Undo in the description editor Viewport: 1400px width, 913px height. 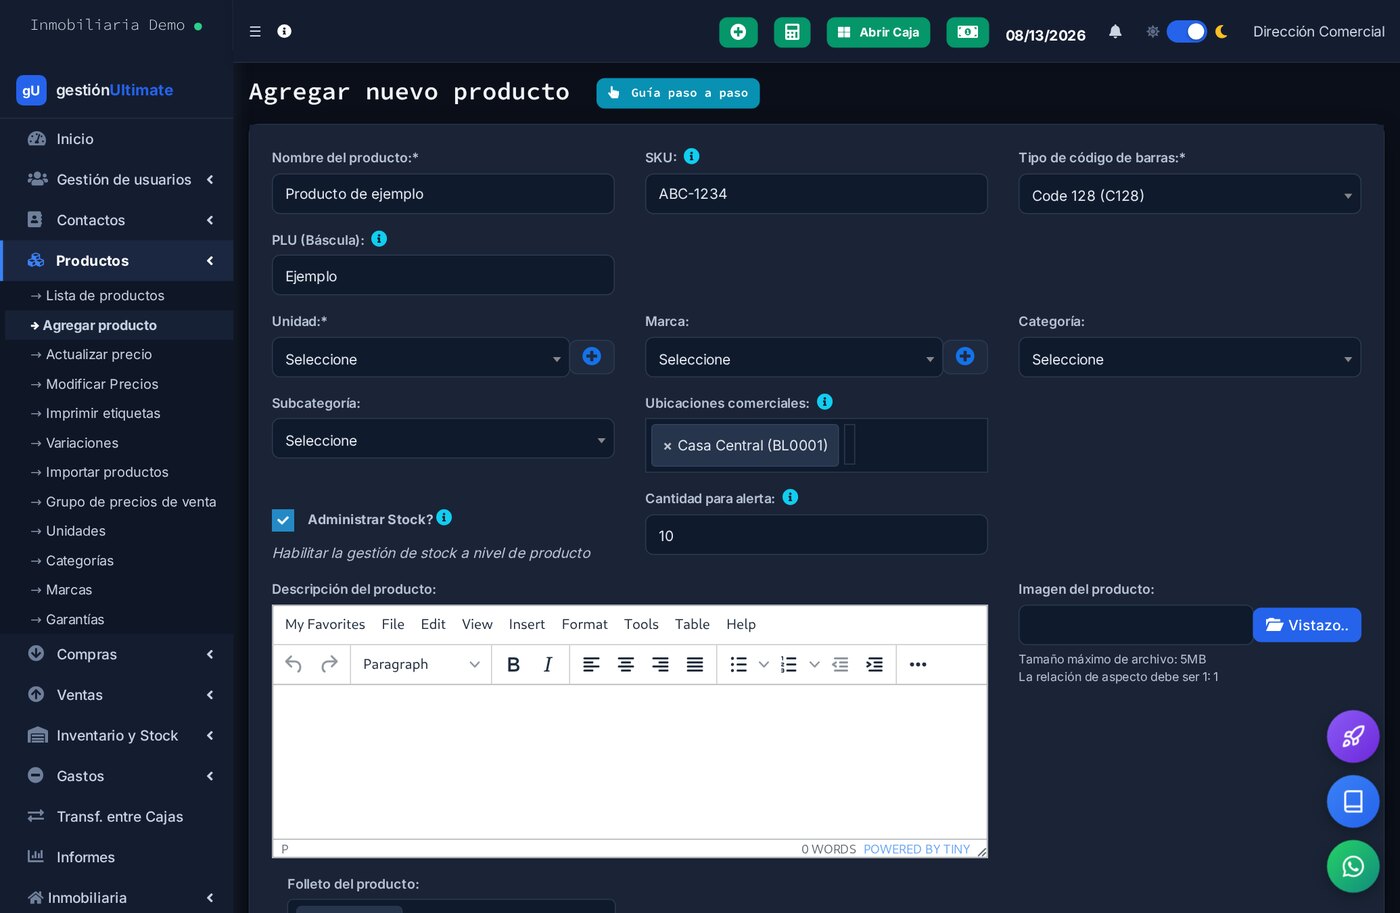(x=293, y=664)
